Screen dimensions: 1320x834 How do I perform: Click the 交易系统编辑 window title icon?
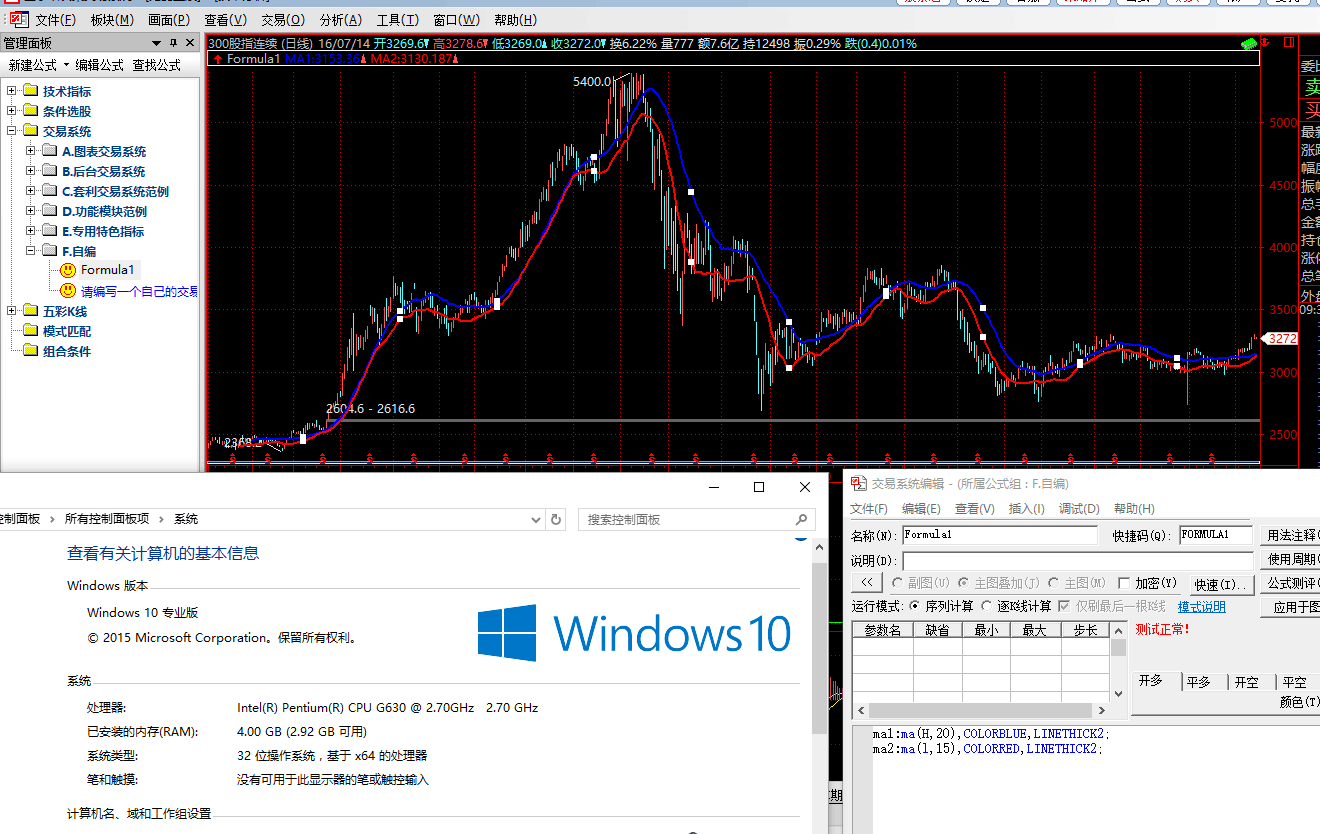tap(858, 483)
